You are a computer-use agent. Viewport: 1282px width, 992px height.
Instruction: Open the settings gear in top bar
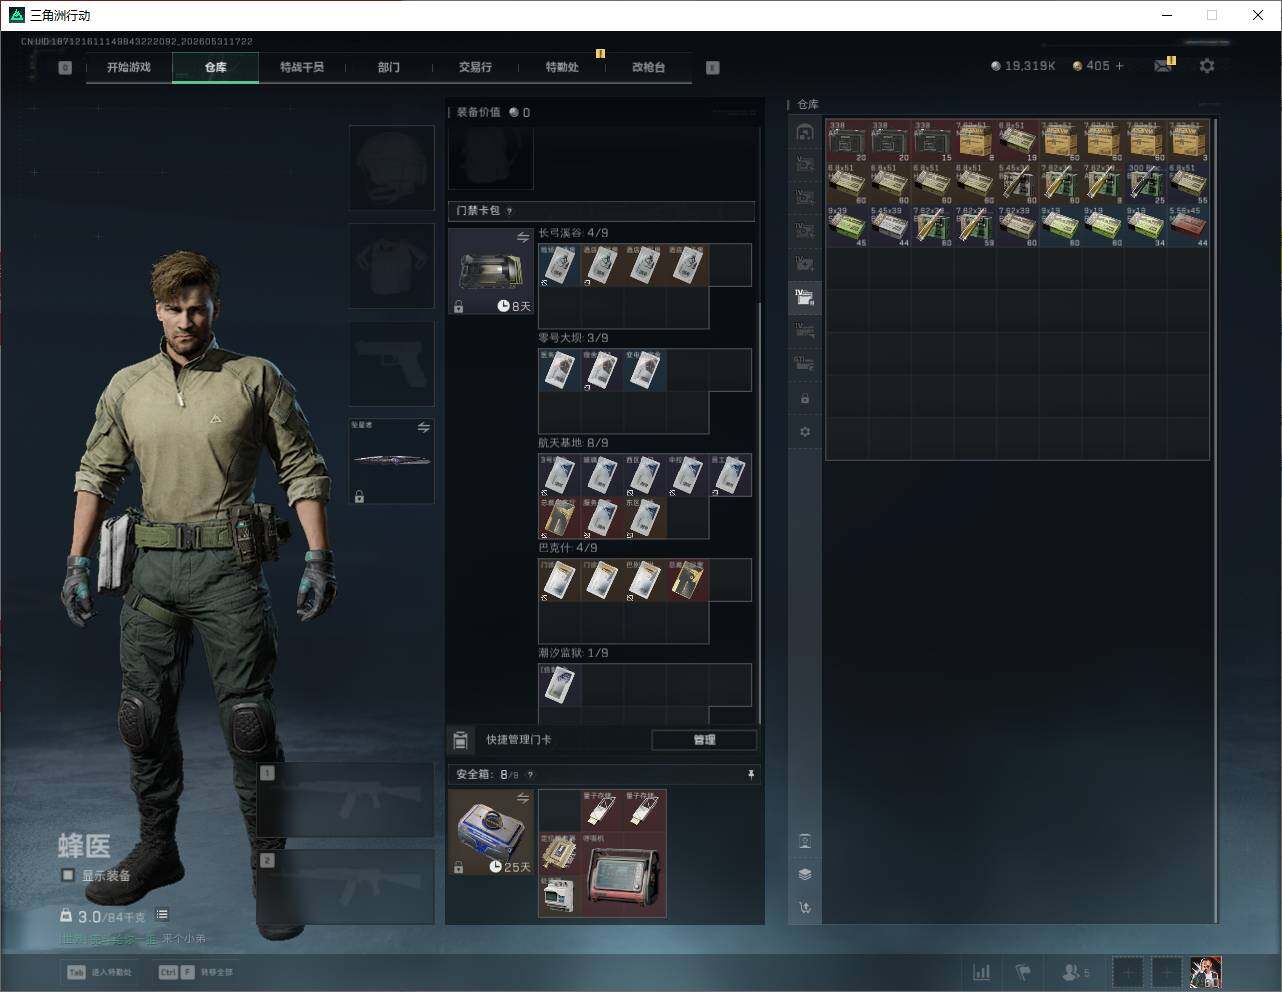[x=1207, y=66]
